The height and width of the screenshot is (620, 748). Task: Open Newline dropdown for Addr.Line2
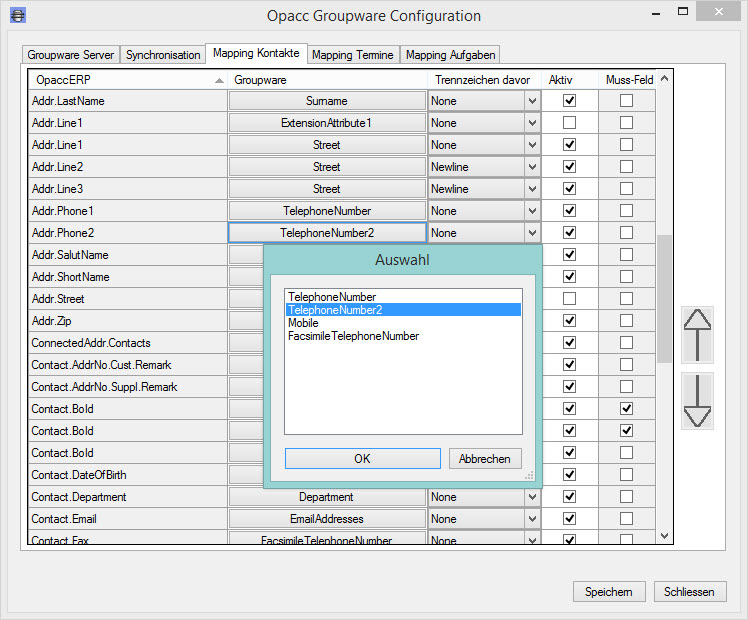(532, 166)
